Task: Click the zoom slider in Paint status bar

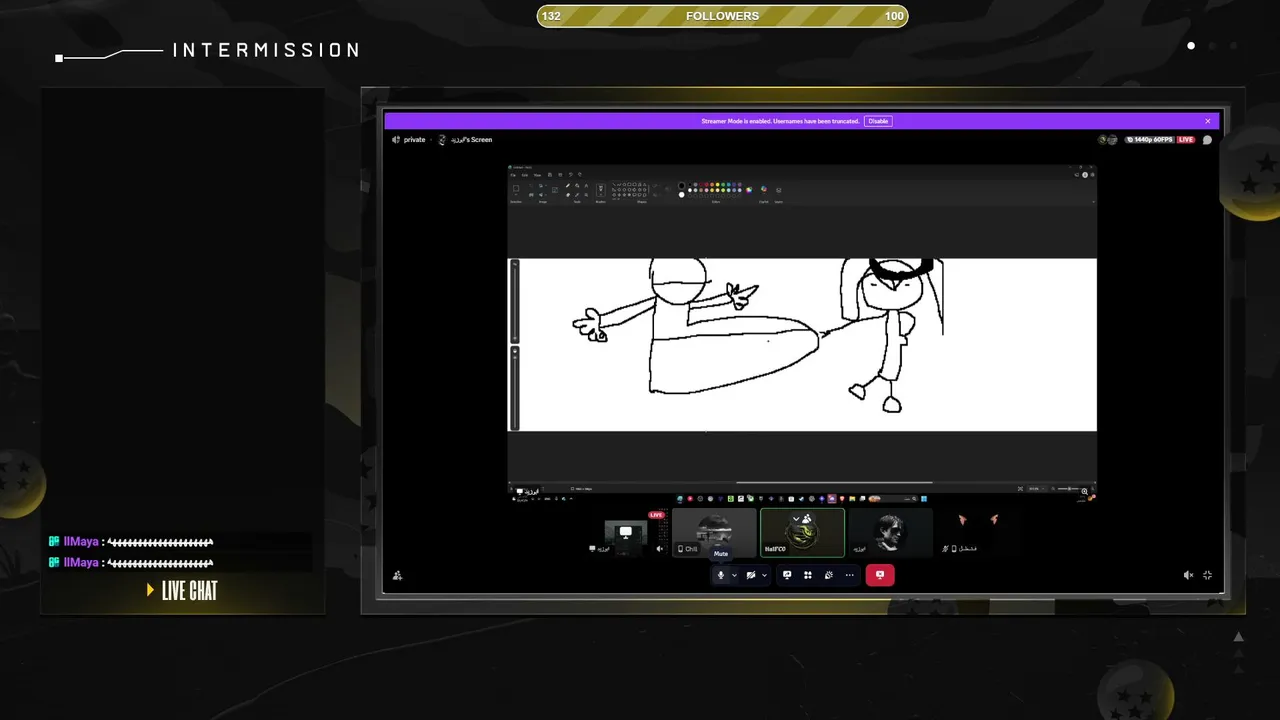Action: pos(1068,489)
